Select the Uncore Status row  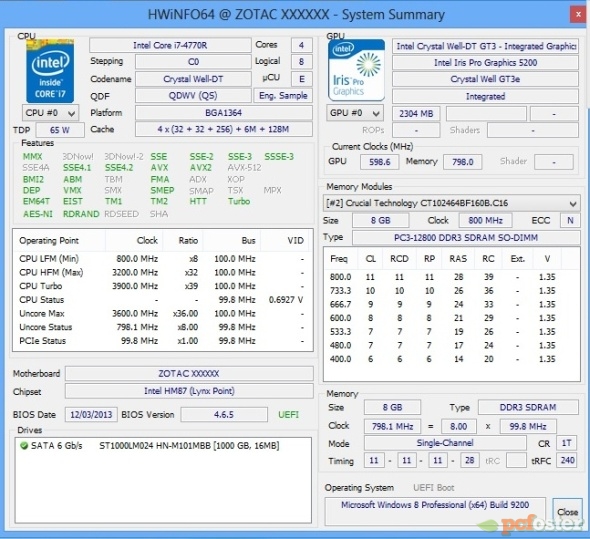coord(163,327)
